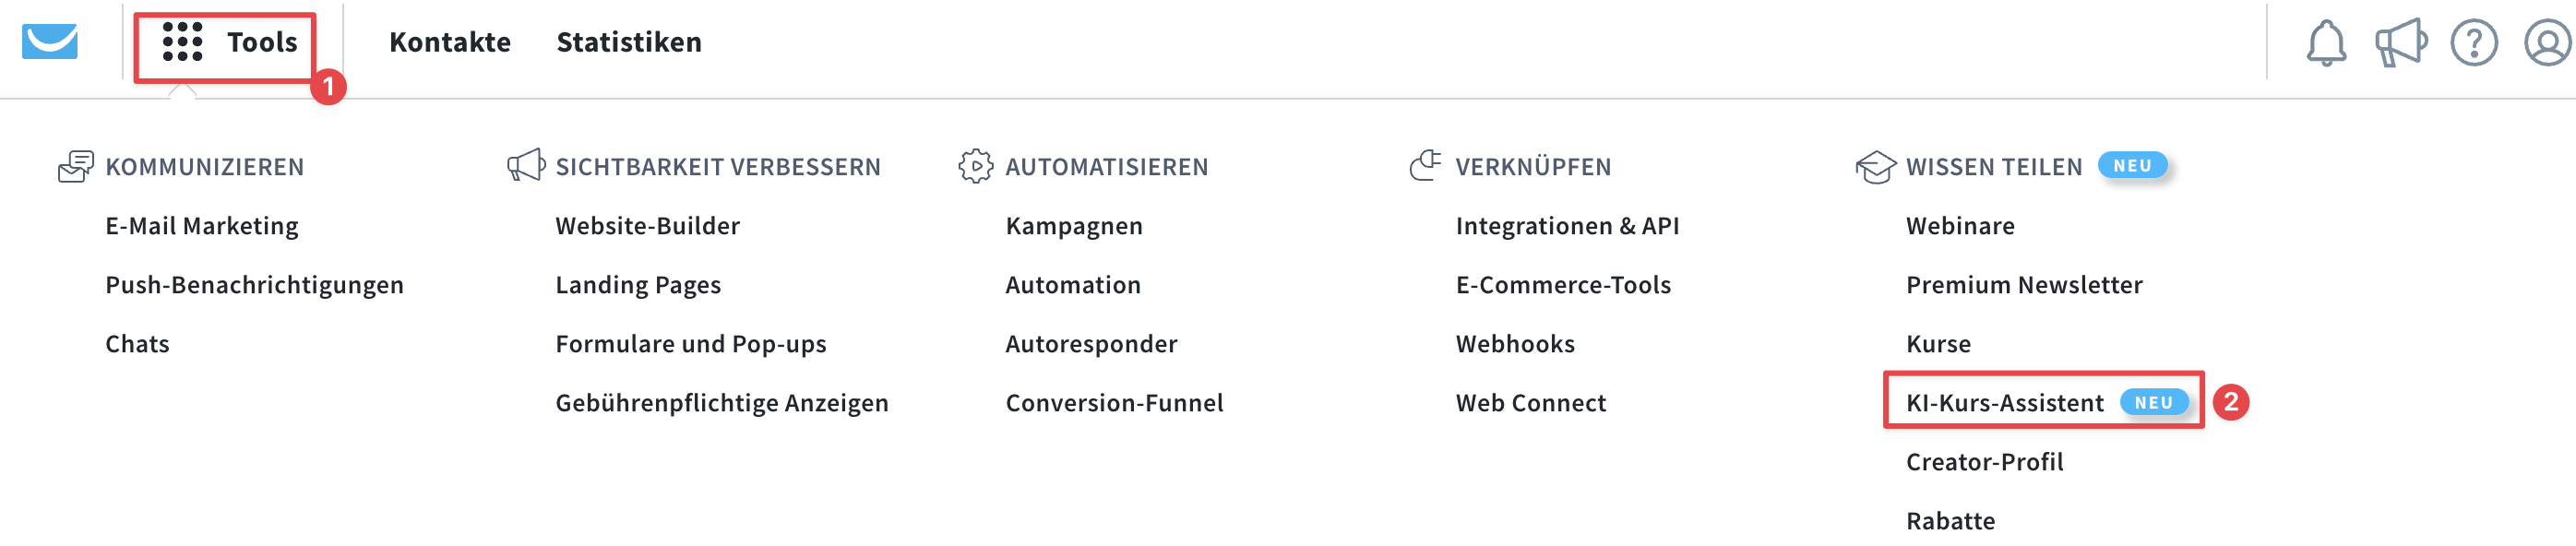Select the Kontakte menu item
Screen dimensions: 2576x546
pyautogui.click(x=450, y=42)
